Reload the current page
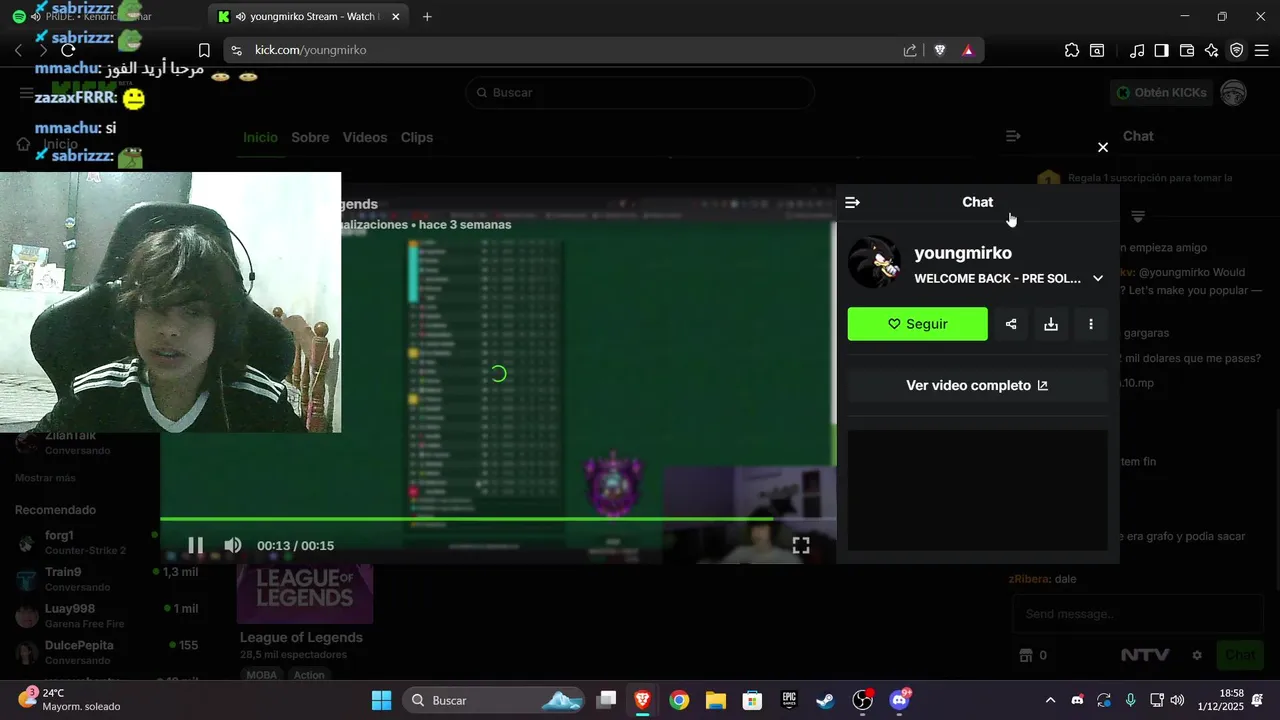 [68, 50]
